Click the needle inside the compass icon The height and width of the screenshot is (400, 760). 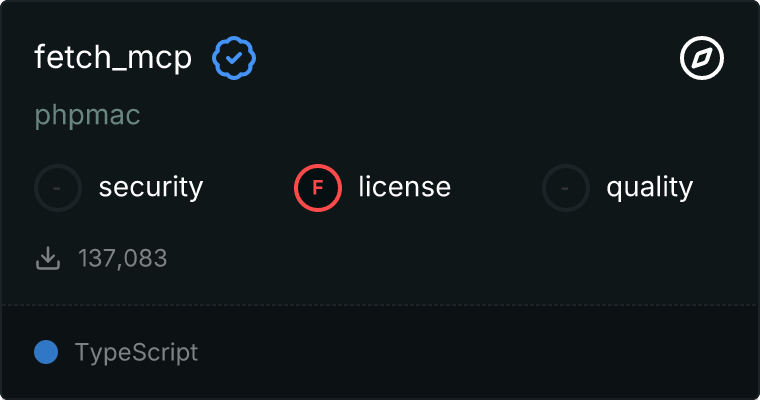[702, 59]
